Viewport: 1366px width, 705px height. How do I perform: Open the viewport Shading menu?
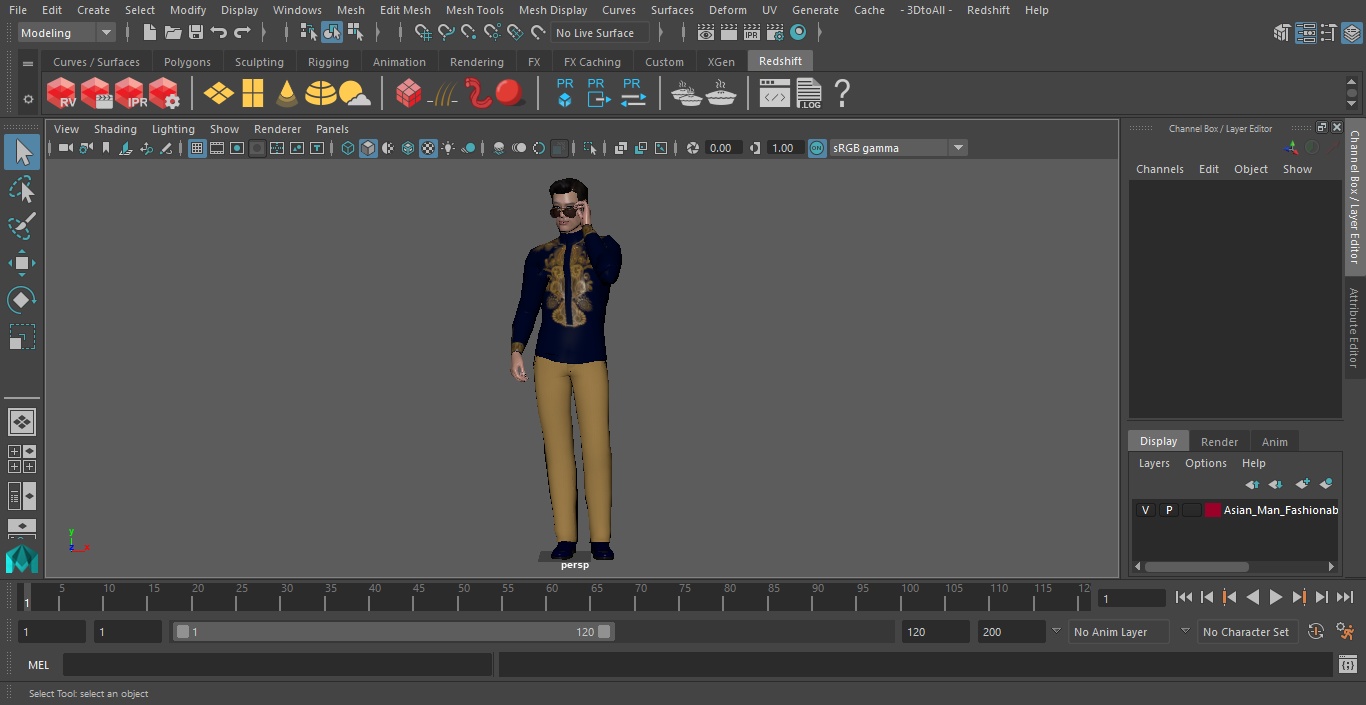[x=115, y=129]
